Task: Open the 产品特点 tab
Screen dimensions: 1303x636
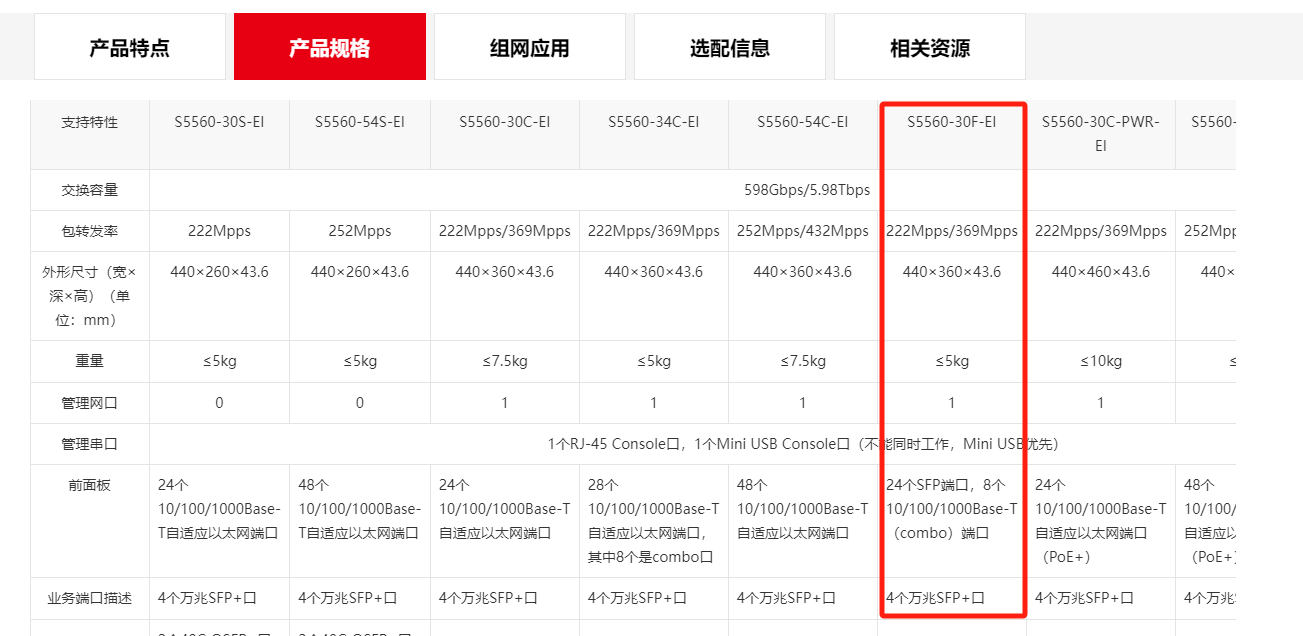Action: [x=130, y=47]
